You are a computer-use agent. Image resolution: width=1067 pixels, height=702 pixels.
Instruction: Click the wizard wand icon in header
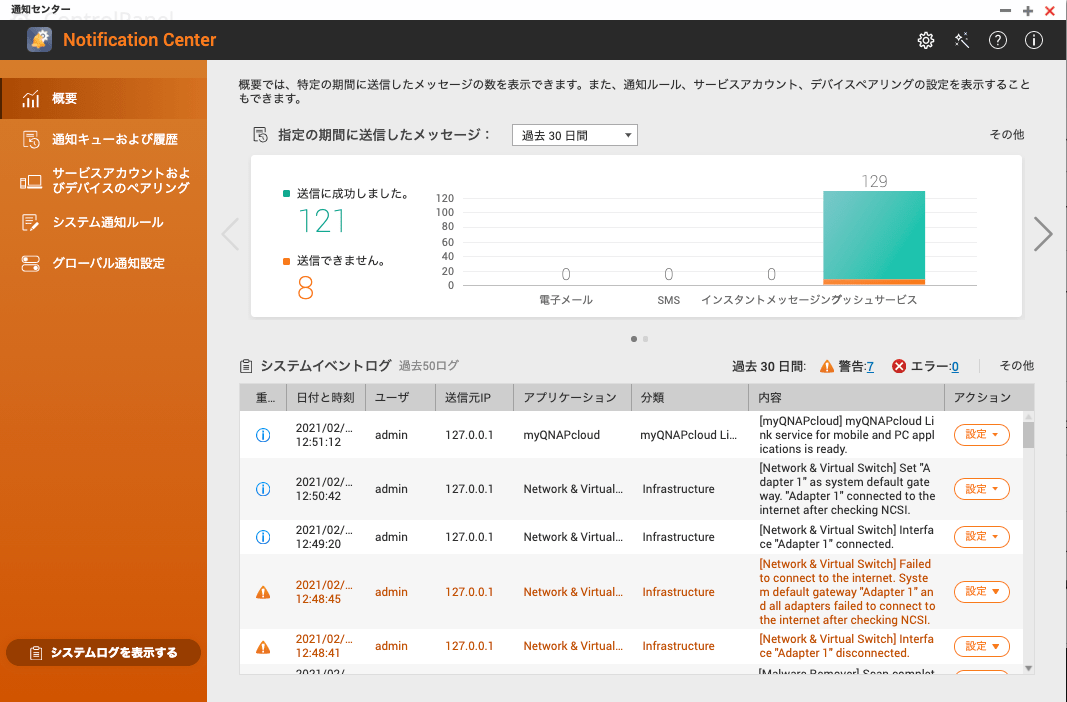click(x=962, y=40)
